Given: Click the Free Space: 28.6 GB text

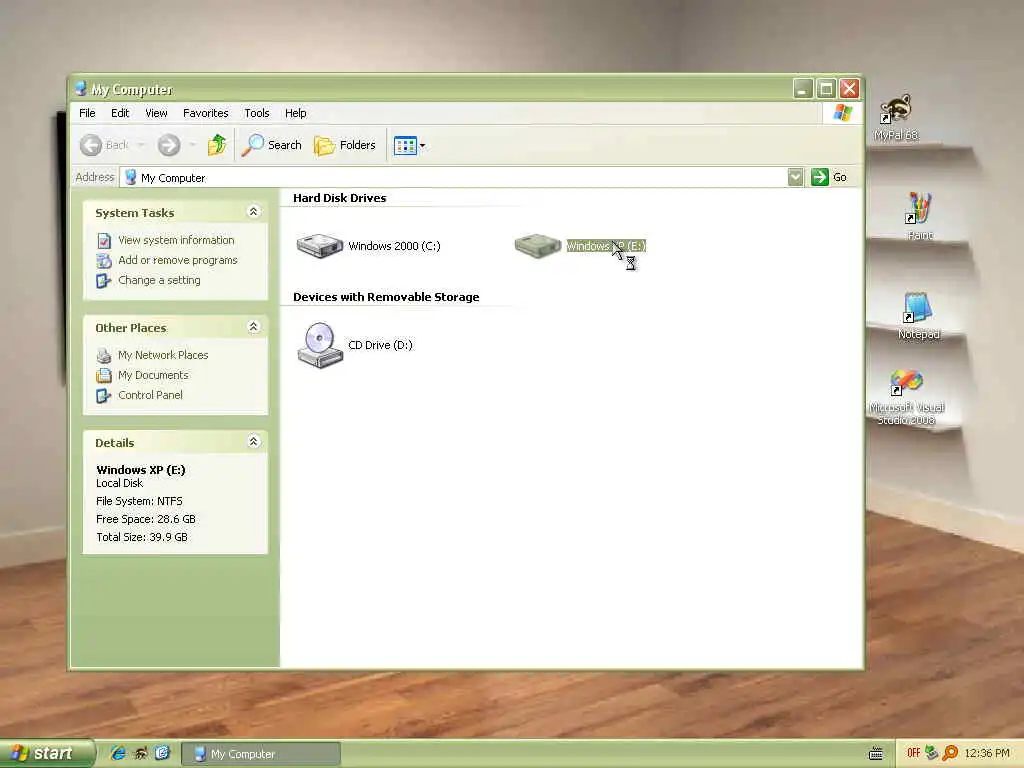Looking at the screenshot, I should pyautogui.click(x=146, y=519).
